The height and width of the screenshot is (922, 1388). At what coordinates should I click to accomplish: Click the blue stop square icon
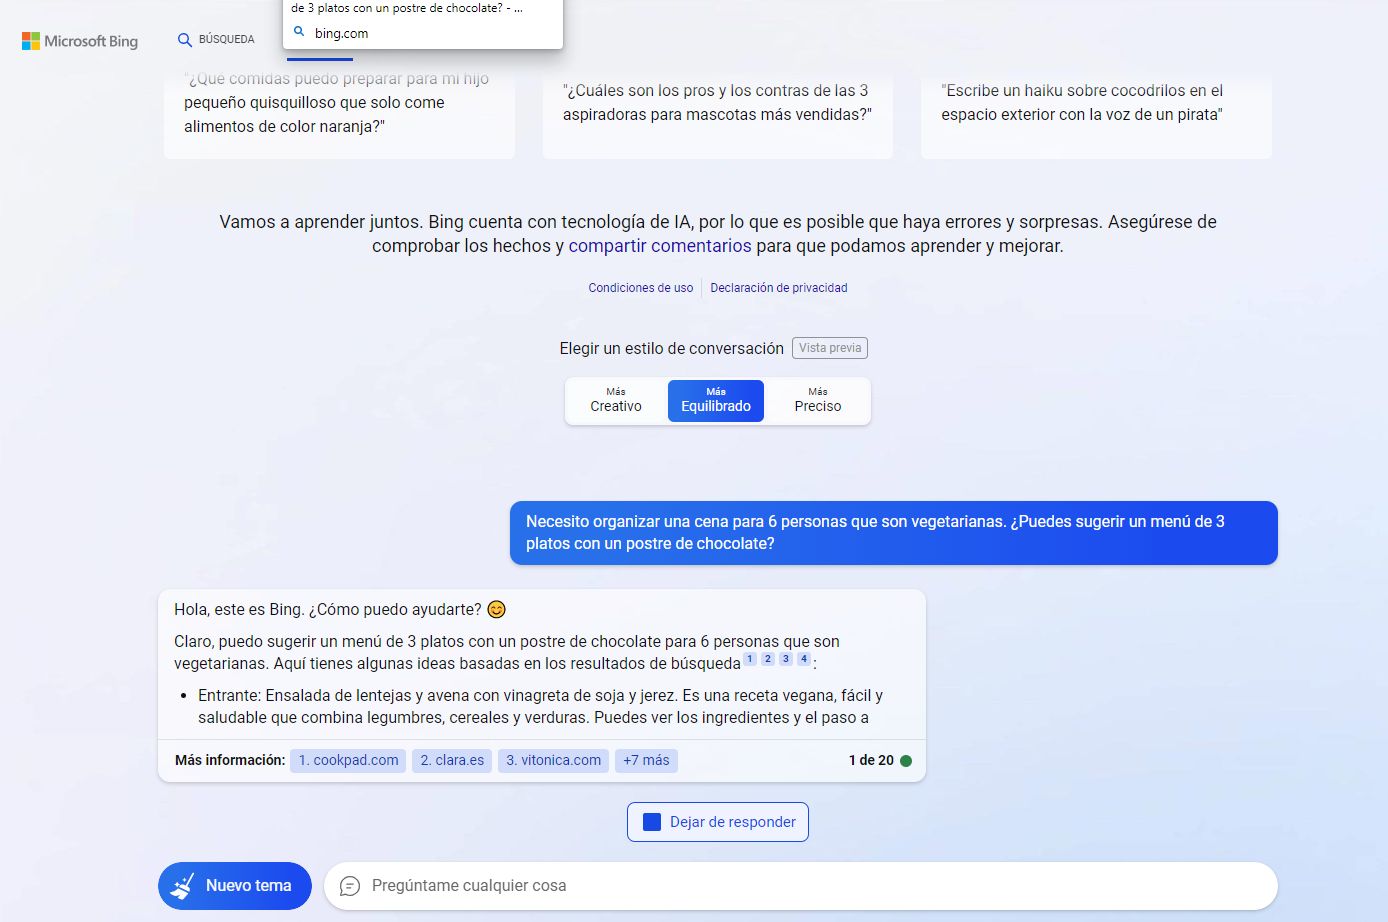(x=652, y=822)
